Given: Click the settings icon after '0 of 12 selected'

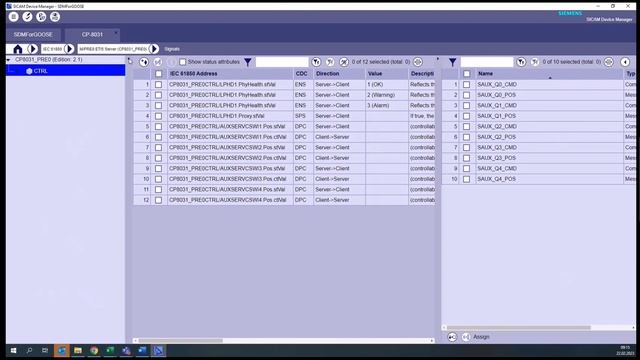Looking at the screenshot, I should (418, 62).
